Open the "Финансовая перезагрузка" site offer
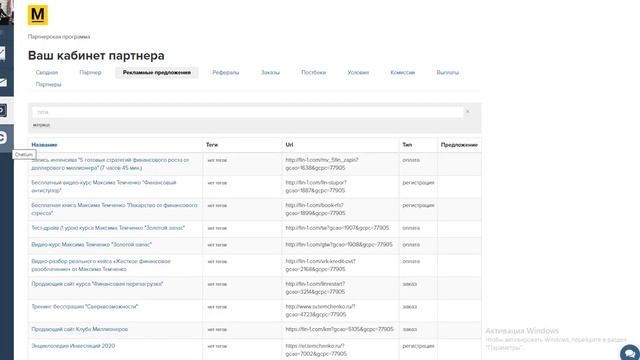640x360 pixels. (97, 284)
